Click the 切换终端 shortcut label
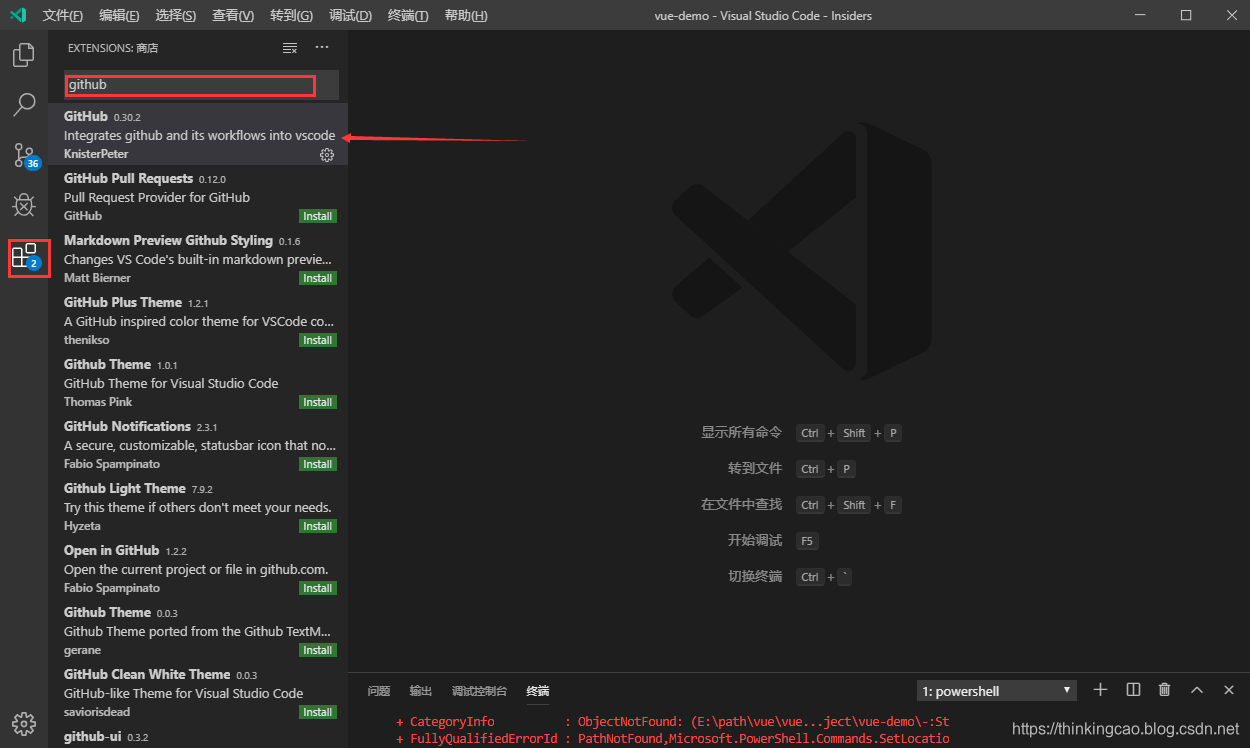Viewport: 1250px width, 748px height. [x=755, y=576]
